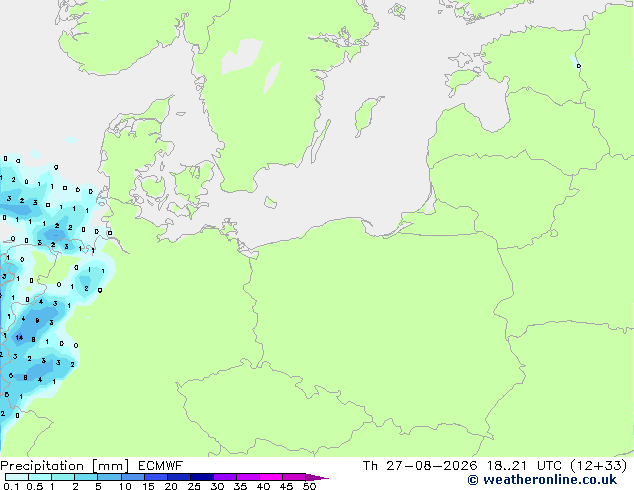Pick the 10–15 mm legend color swatch

(x=132, y=477)
